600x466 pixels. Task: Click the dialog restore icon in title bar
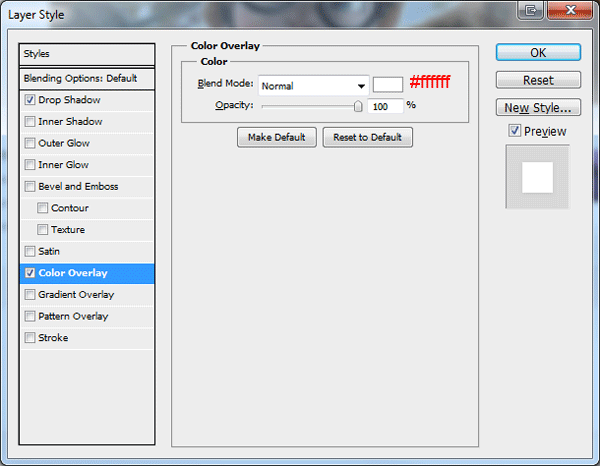530,10
